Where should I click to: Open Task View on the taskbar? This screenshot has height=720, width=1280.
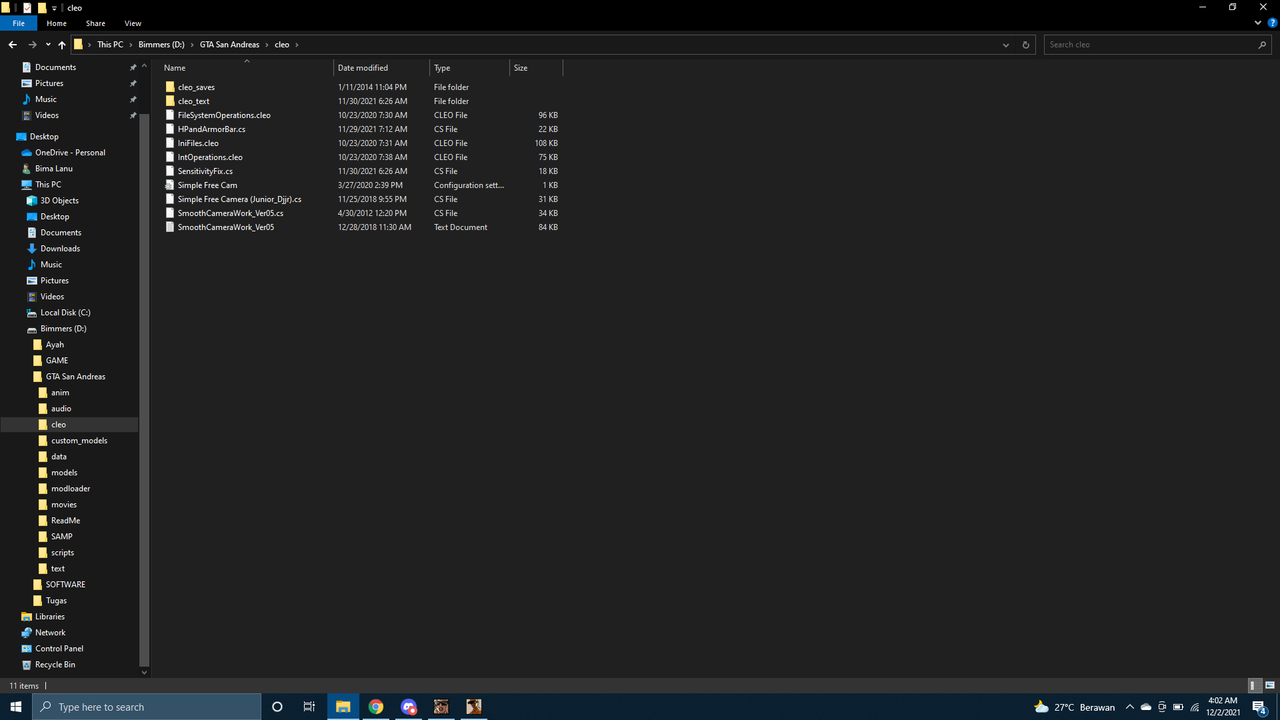click(309, 707)
